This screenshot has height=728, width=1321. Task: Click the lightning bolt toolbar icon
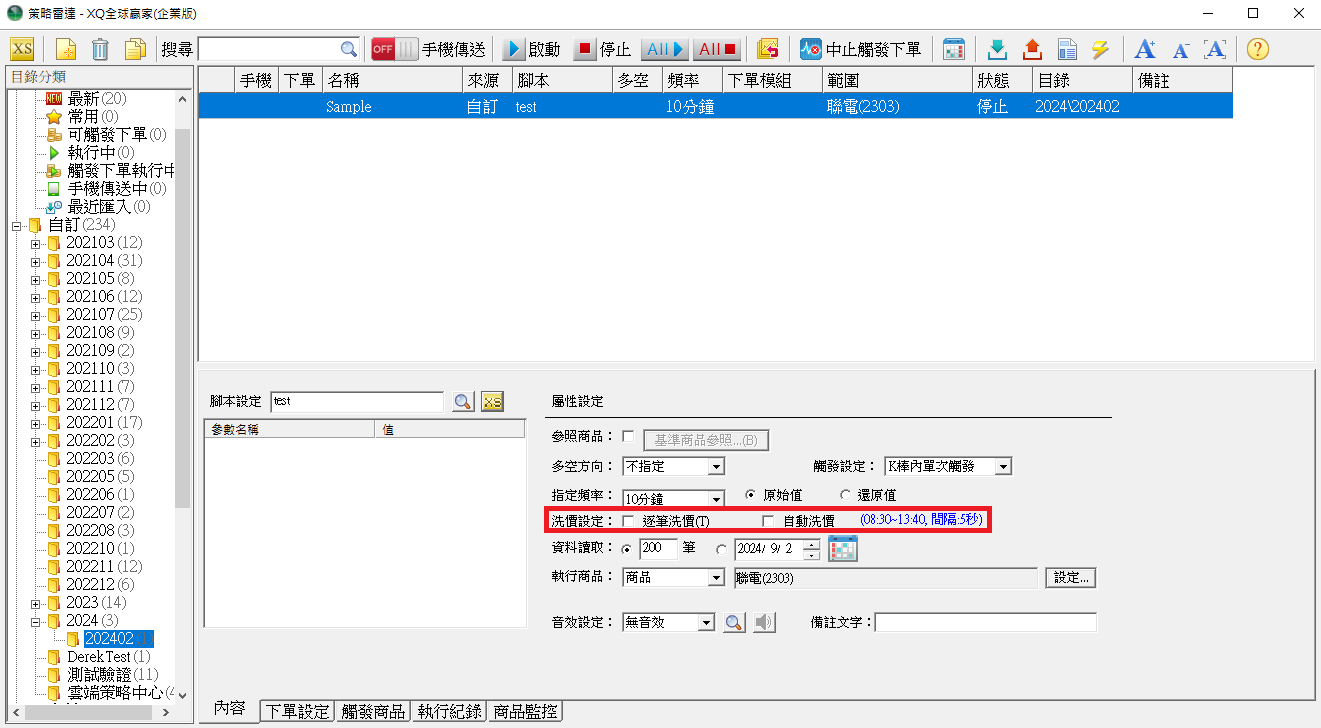coord(1101,49)
